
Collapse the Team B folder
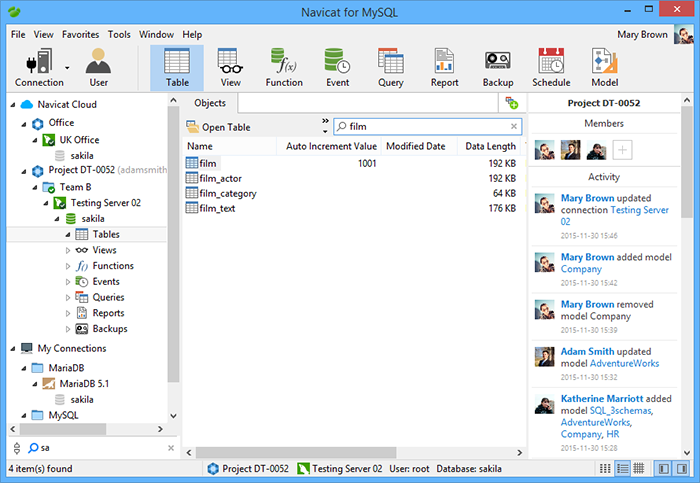coord(35,188)
